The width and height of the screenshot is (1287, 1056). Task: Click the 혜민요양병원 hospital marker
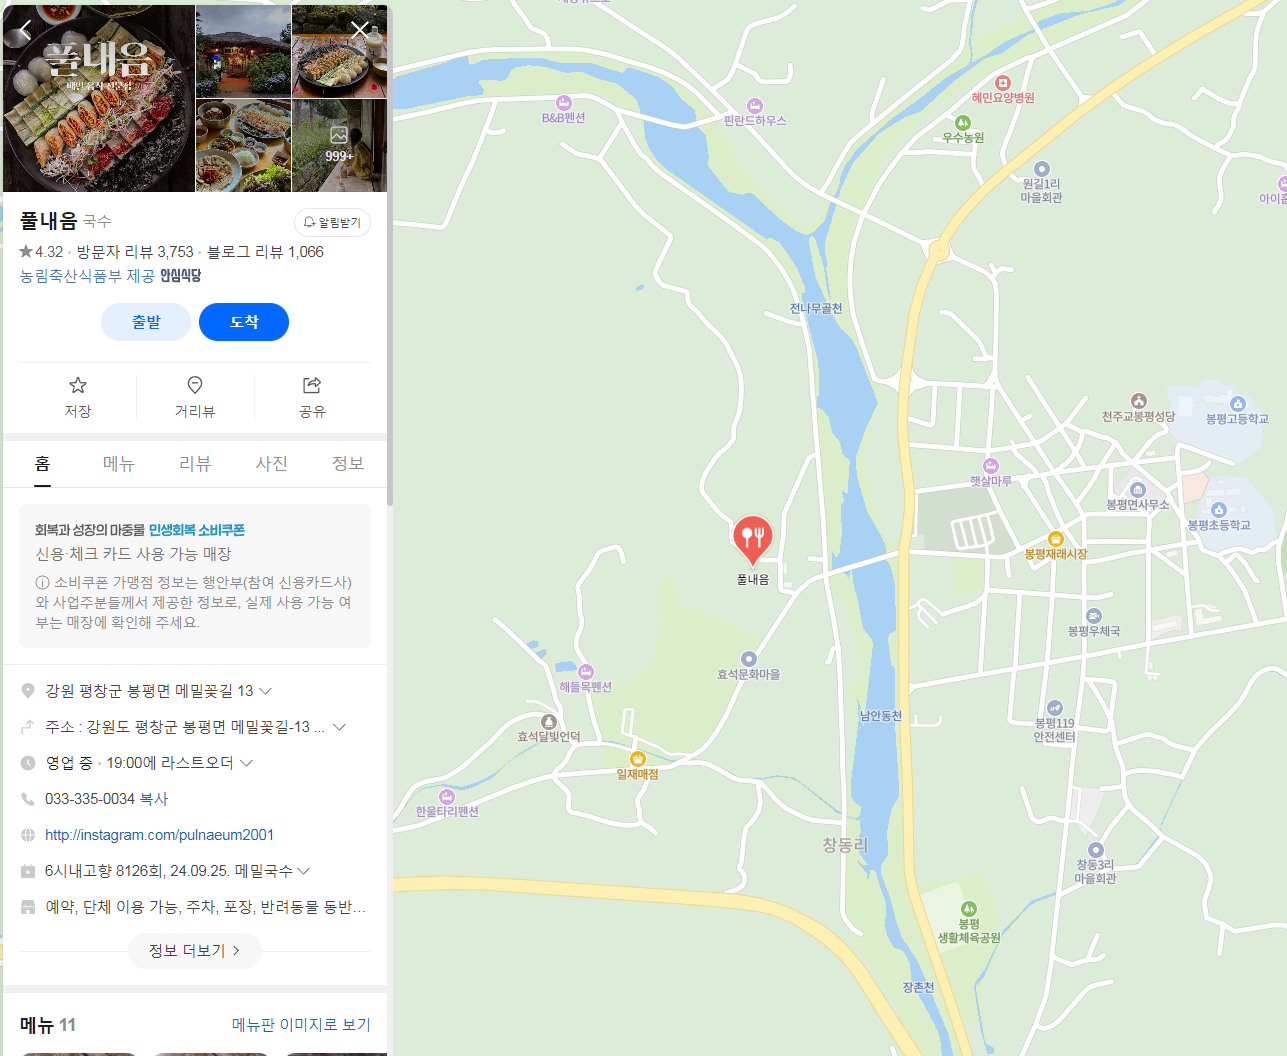coord(1003,83)
